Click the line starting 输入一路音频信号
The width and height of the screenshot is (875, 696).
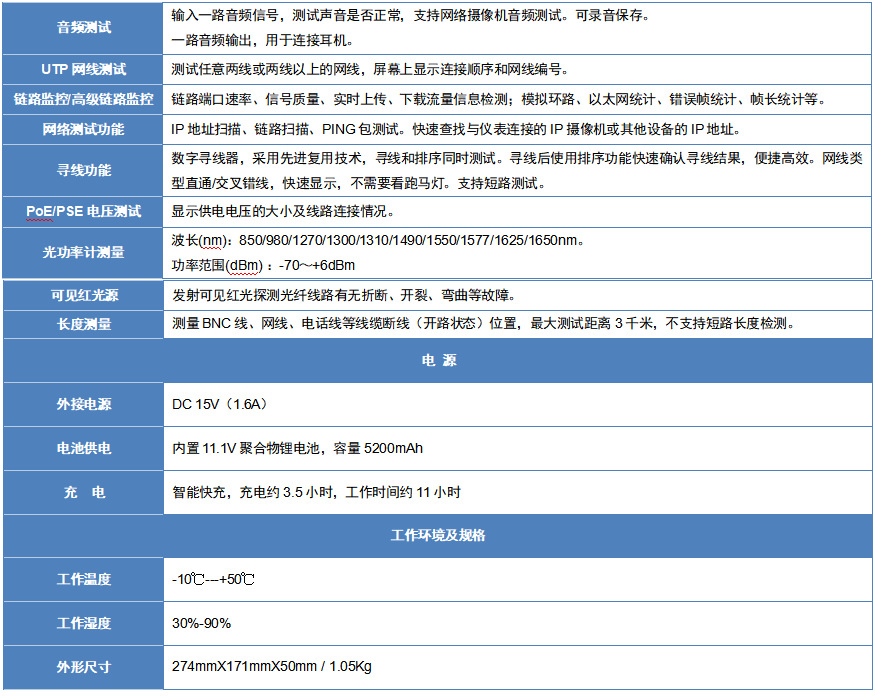tap(411, 16)
